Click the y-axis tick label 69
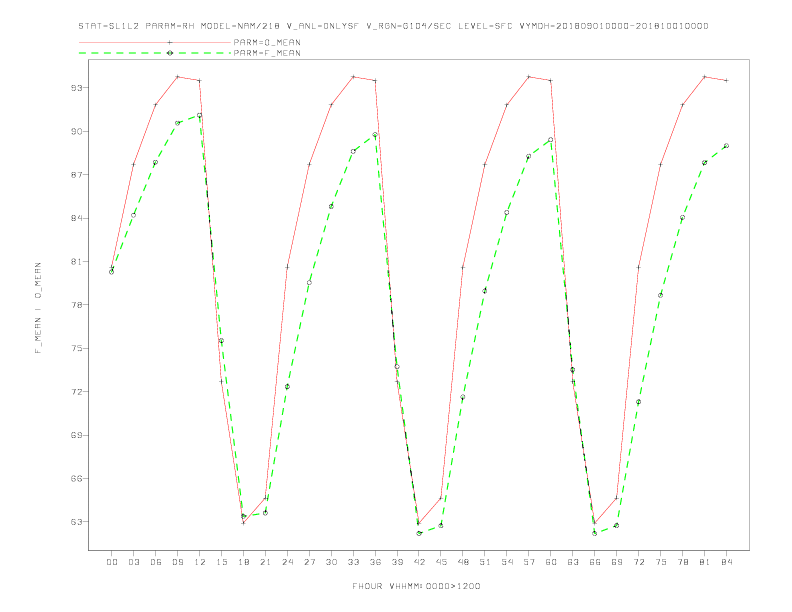Image resolution: width=792 pixels, height=612 pixels. click(76, 435)
